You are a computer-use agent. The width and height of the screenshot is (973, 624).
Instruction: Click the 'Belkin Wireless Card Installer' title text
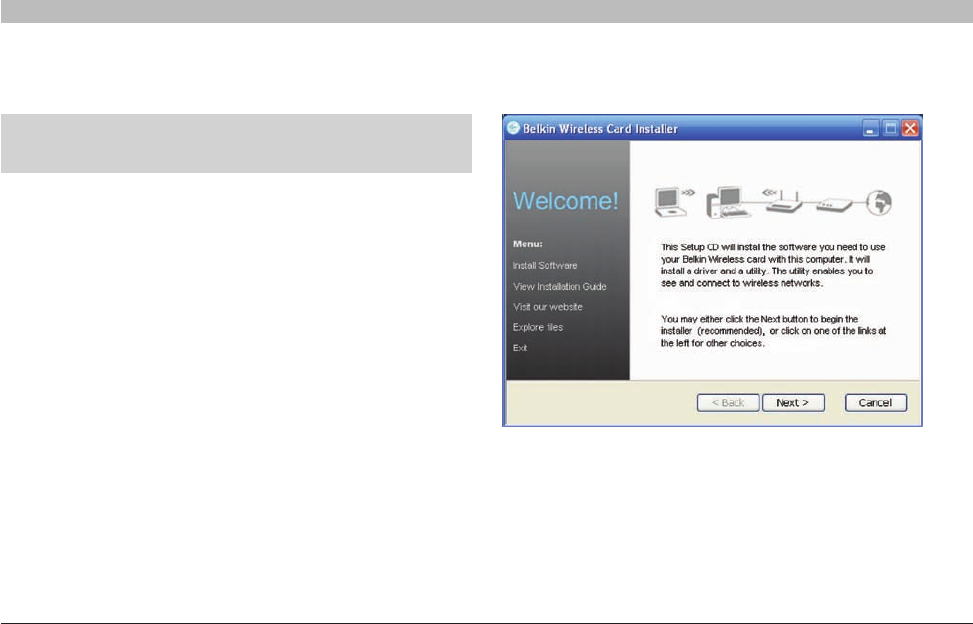pos(600,129)
